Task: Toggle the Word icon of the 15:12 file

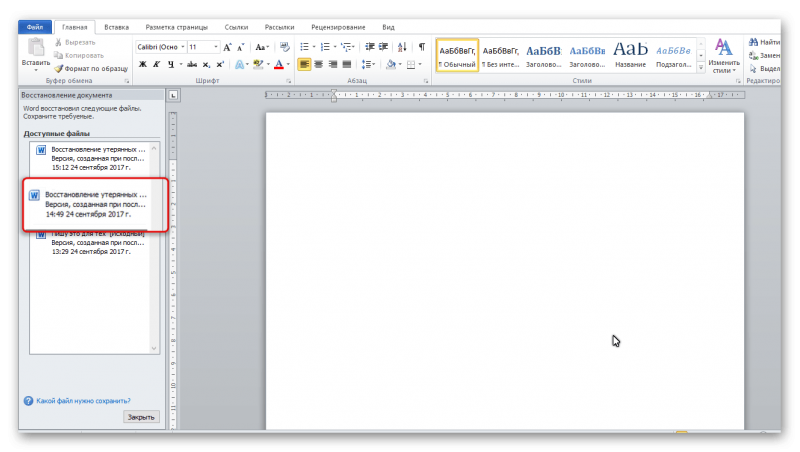Action: click(41, 150)
